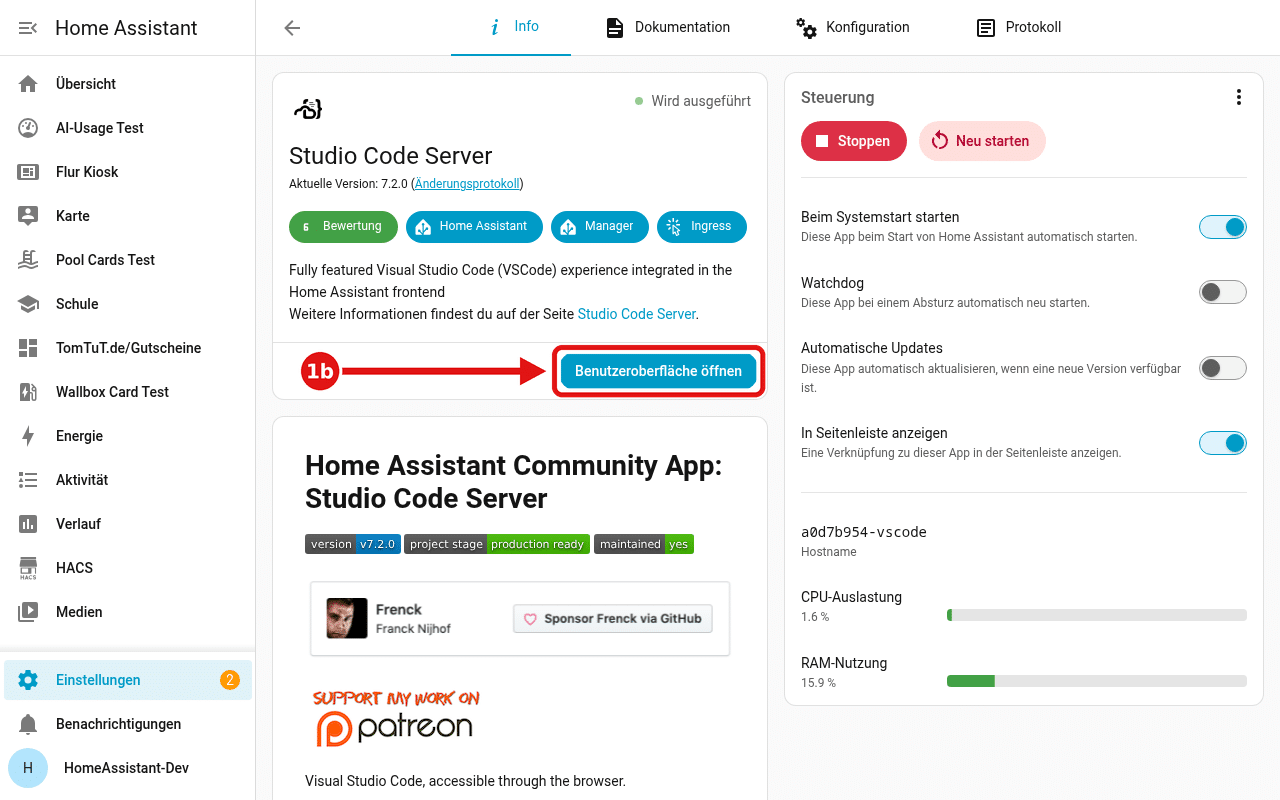Image resolution: width=1280 pixels, height=800 pixels.
Task: Click the Bewertung rating chip
Action: coord(343,227)
